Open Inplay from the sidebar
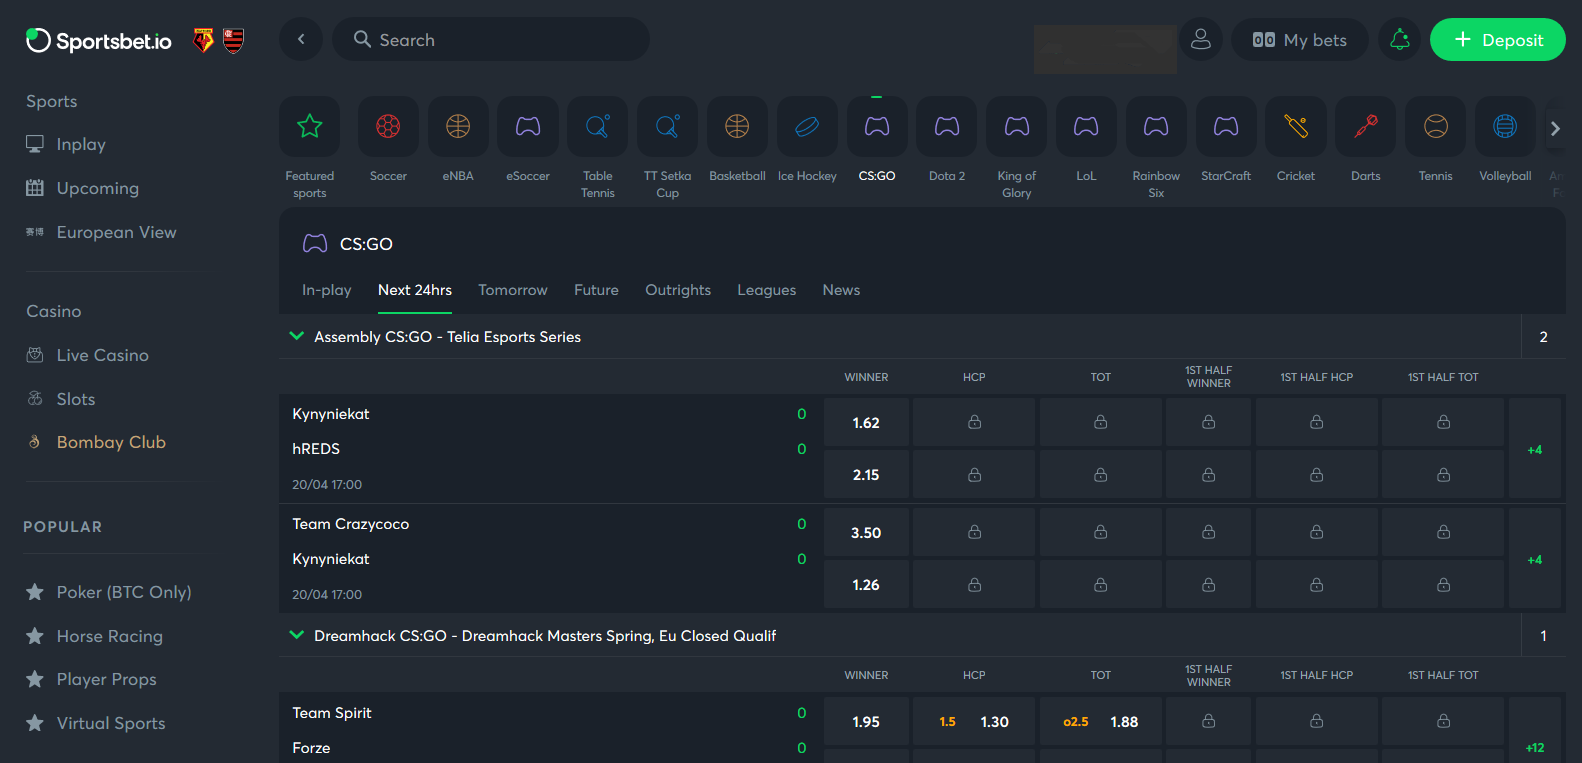This screenshot has width=1582, height=763. pos(66,144)
